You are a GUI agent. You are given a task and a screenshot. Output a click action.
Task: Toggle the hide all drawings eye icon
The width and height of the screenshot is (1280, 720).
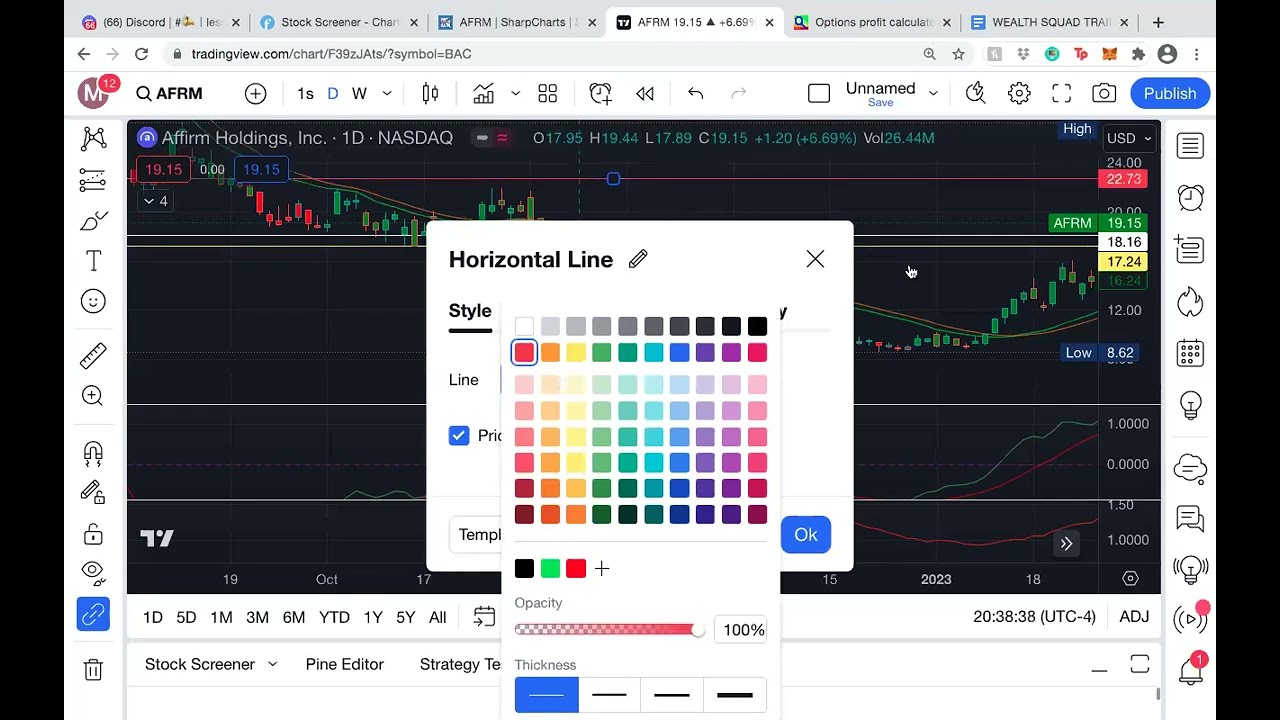93,572
